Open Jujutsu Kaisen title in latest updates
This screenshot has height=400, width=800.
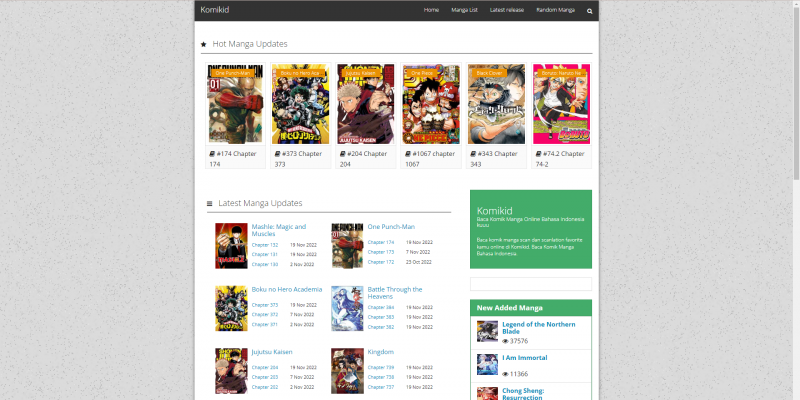click(x=272, y=352)
